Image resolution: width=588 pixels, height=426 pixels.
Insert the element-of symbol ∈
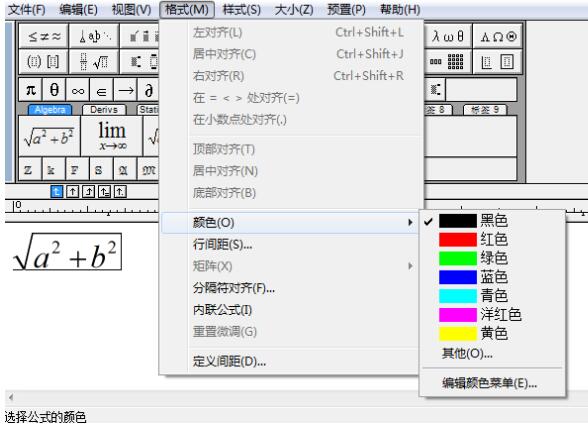pos(101,90)
